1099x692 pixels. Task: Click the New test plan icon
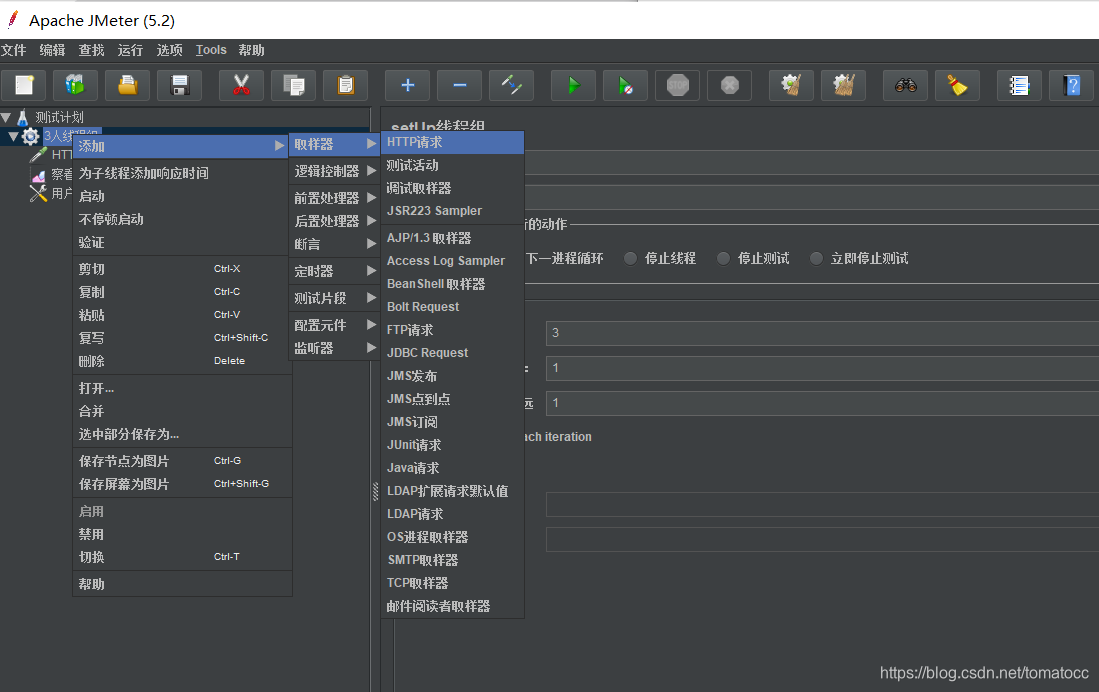point(24,86)
